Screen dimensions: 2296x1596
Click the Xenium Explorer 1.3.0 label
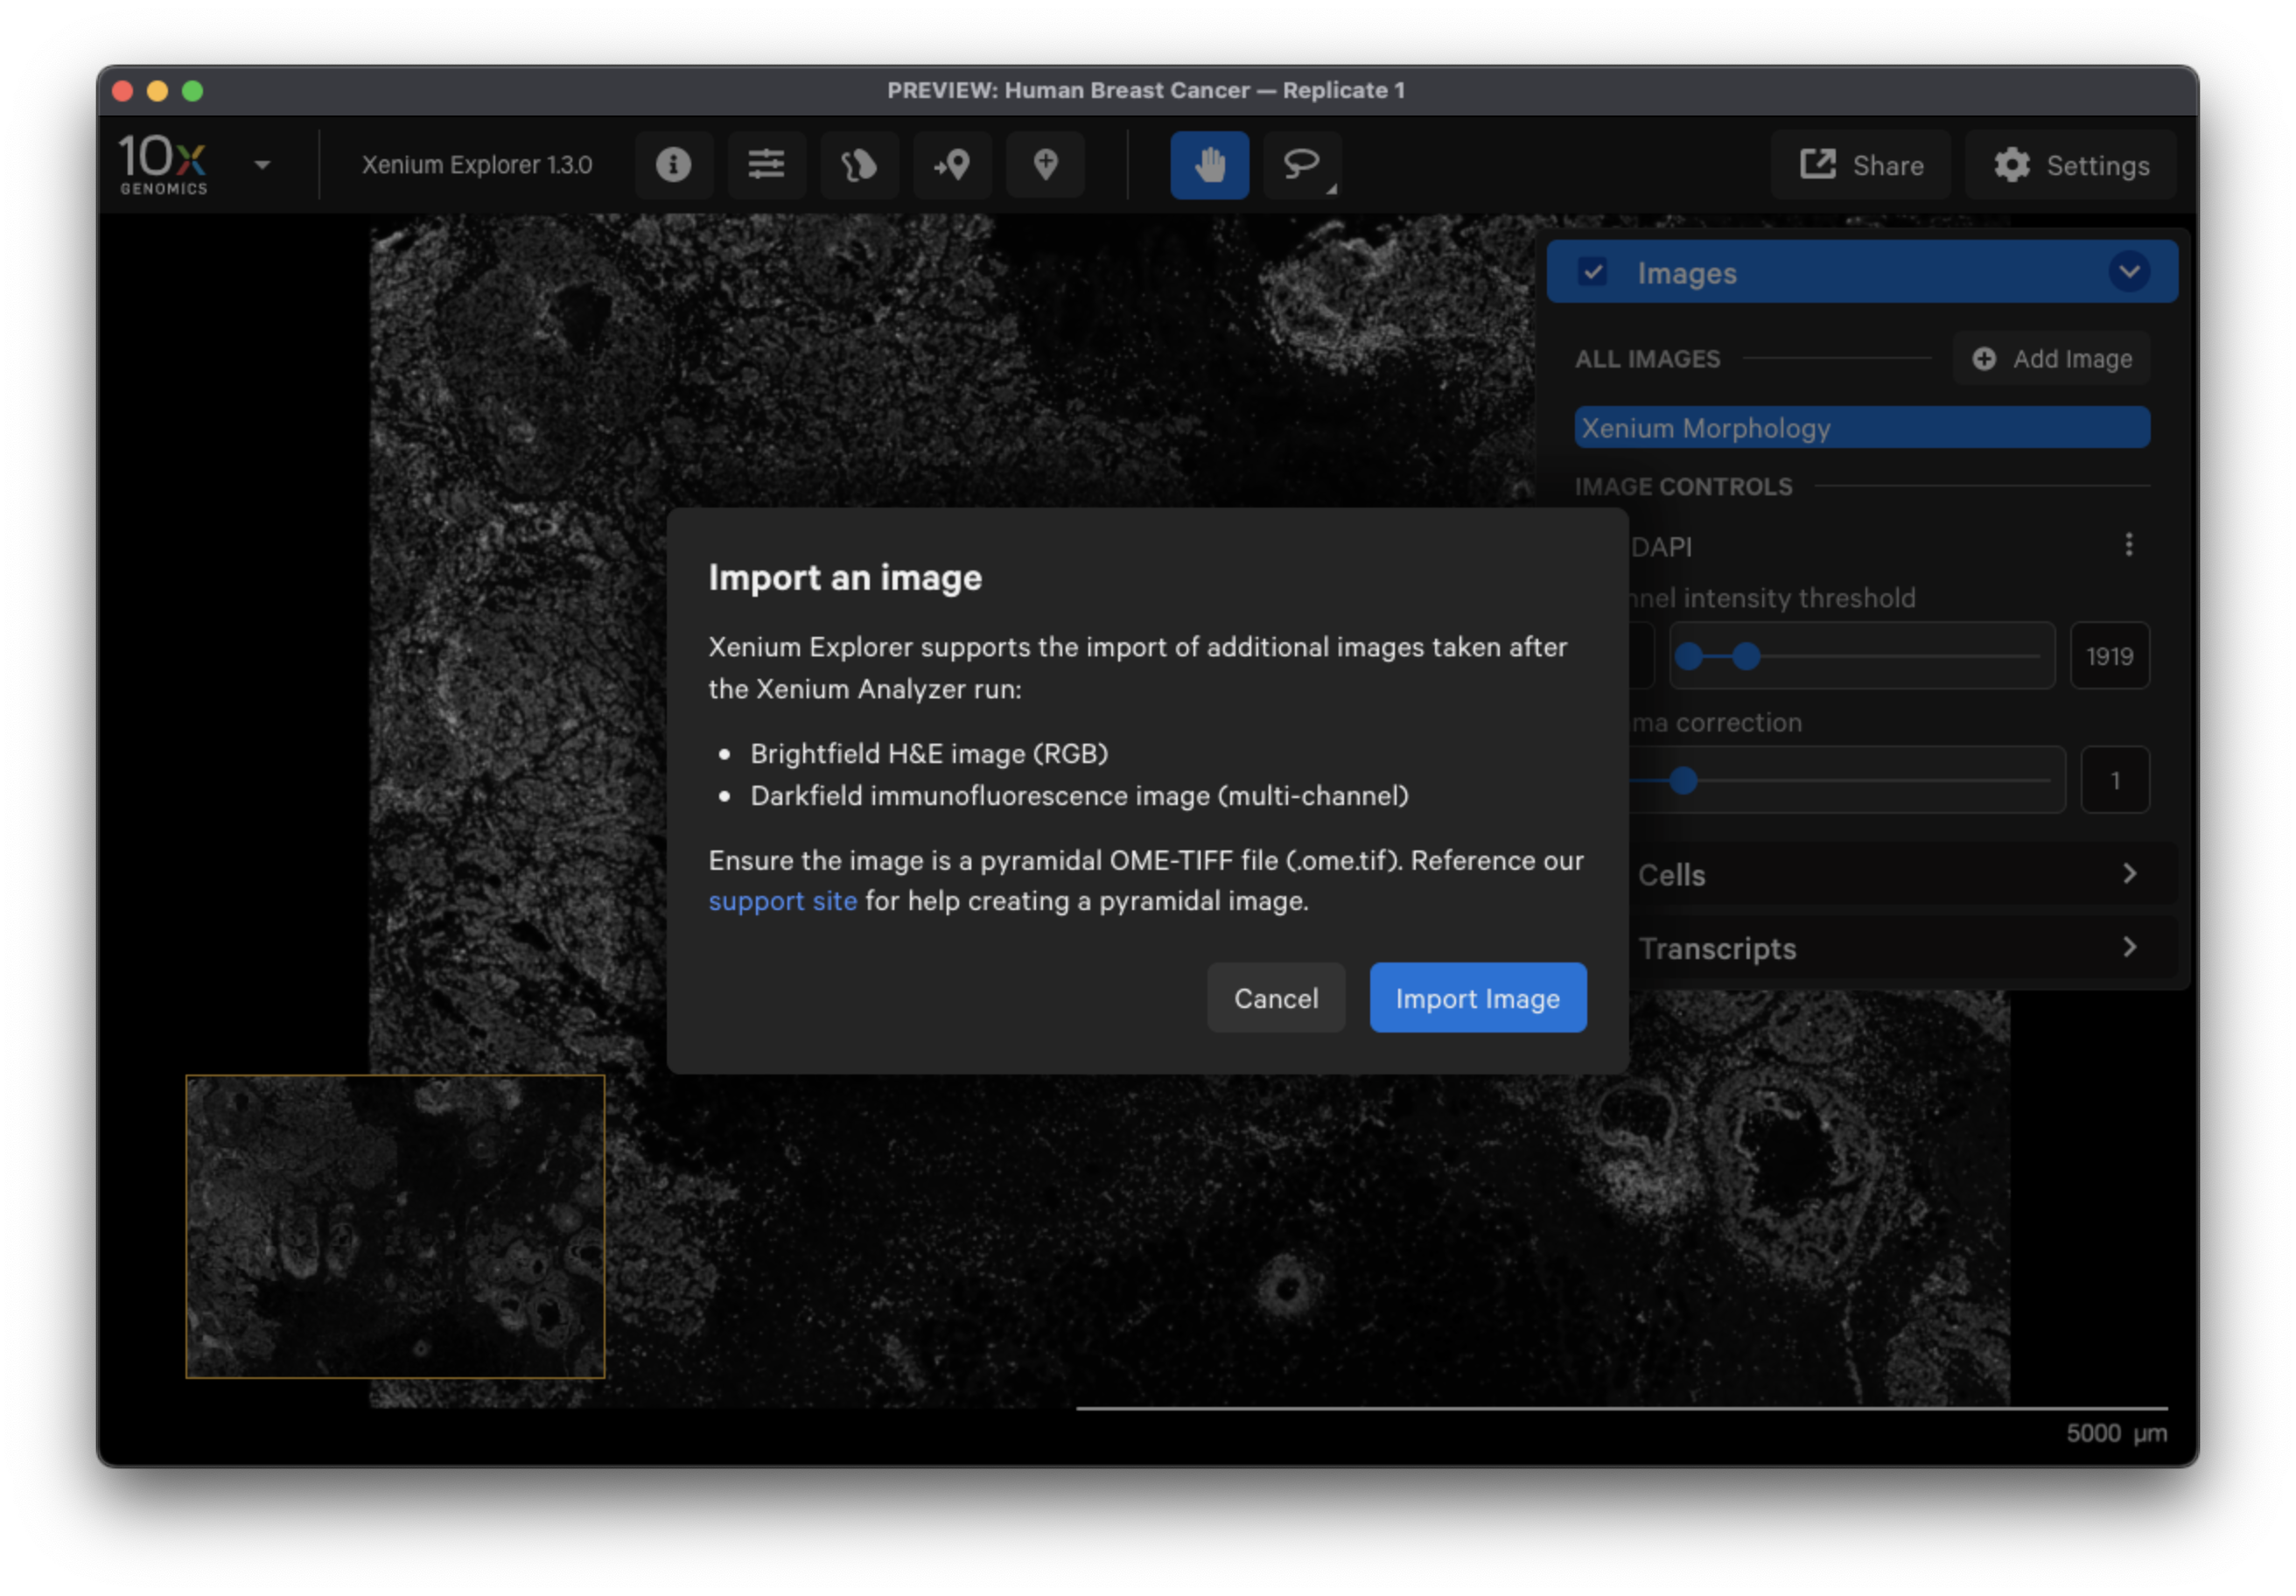coord(477,165)
